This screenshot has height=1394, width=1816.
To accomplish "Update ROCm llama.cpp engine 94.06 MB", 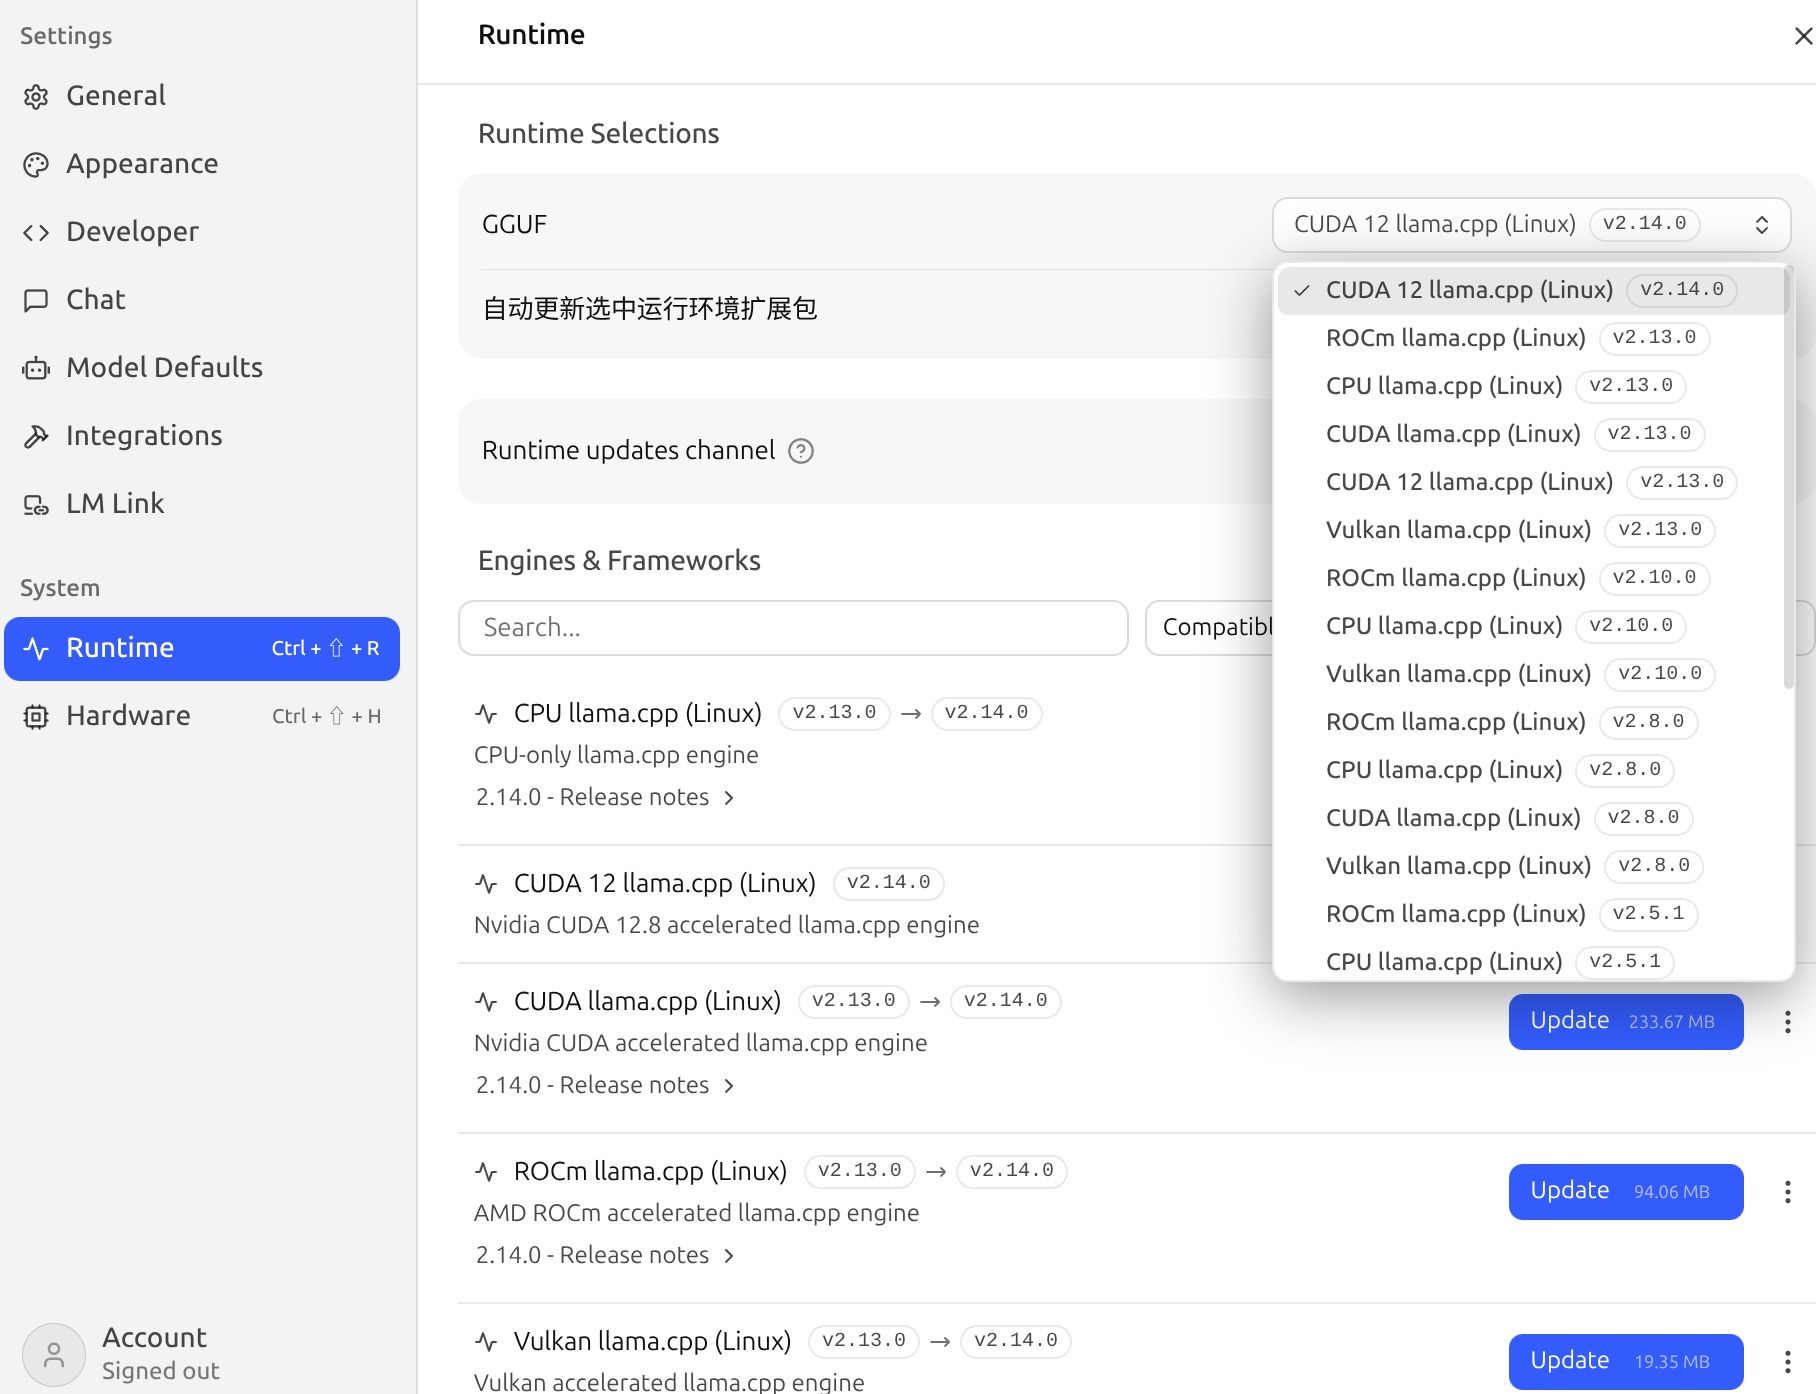I will tap(1626, 1192).
